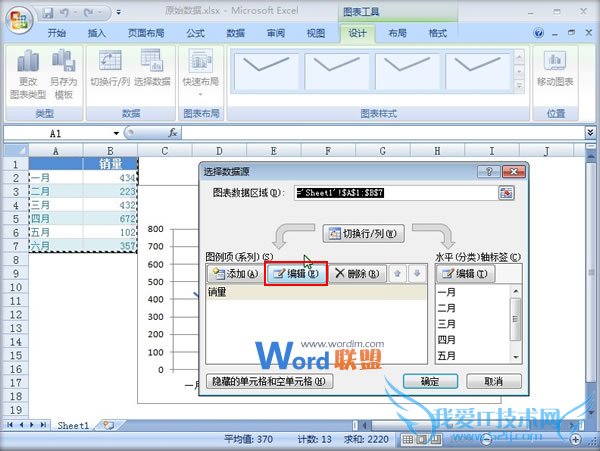Open Excel help question mark icon
This screenshot has height=451, width=600.
click(x=538, y=33)
